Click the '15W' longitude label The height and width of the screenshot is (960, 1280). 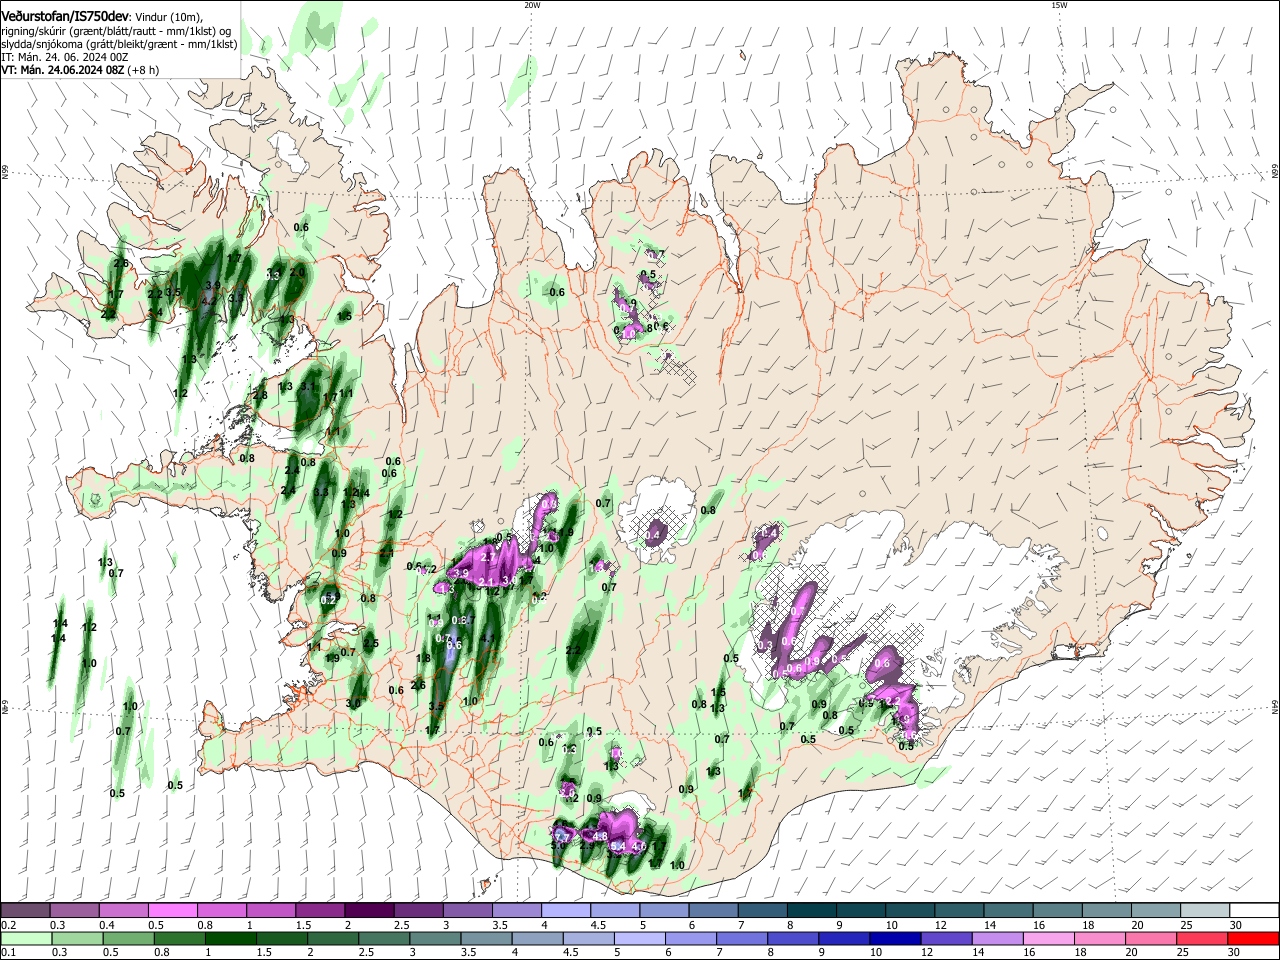1058,5
